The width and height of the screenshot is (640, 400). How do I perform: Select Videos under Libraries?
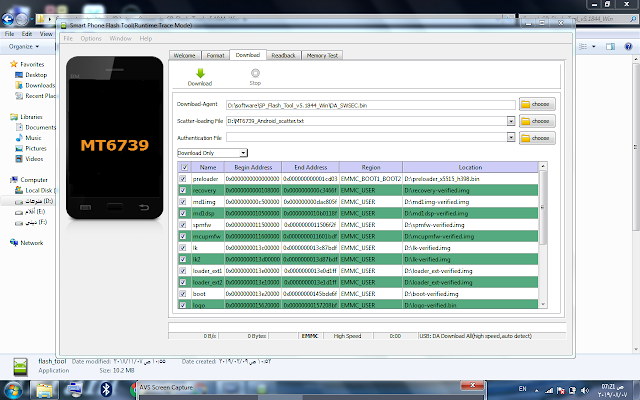[29, 159]
